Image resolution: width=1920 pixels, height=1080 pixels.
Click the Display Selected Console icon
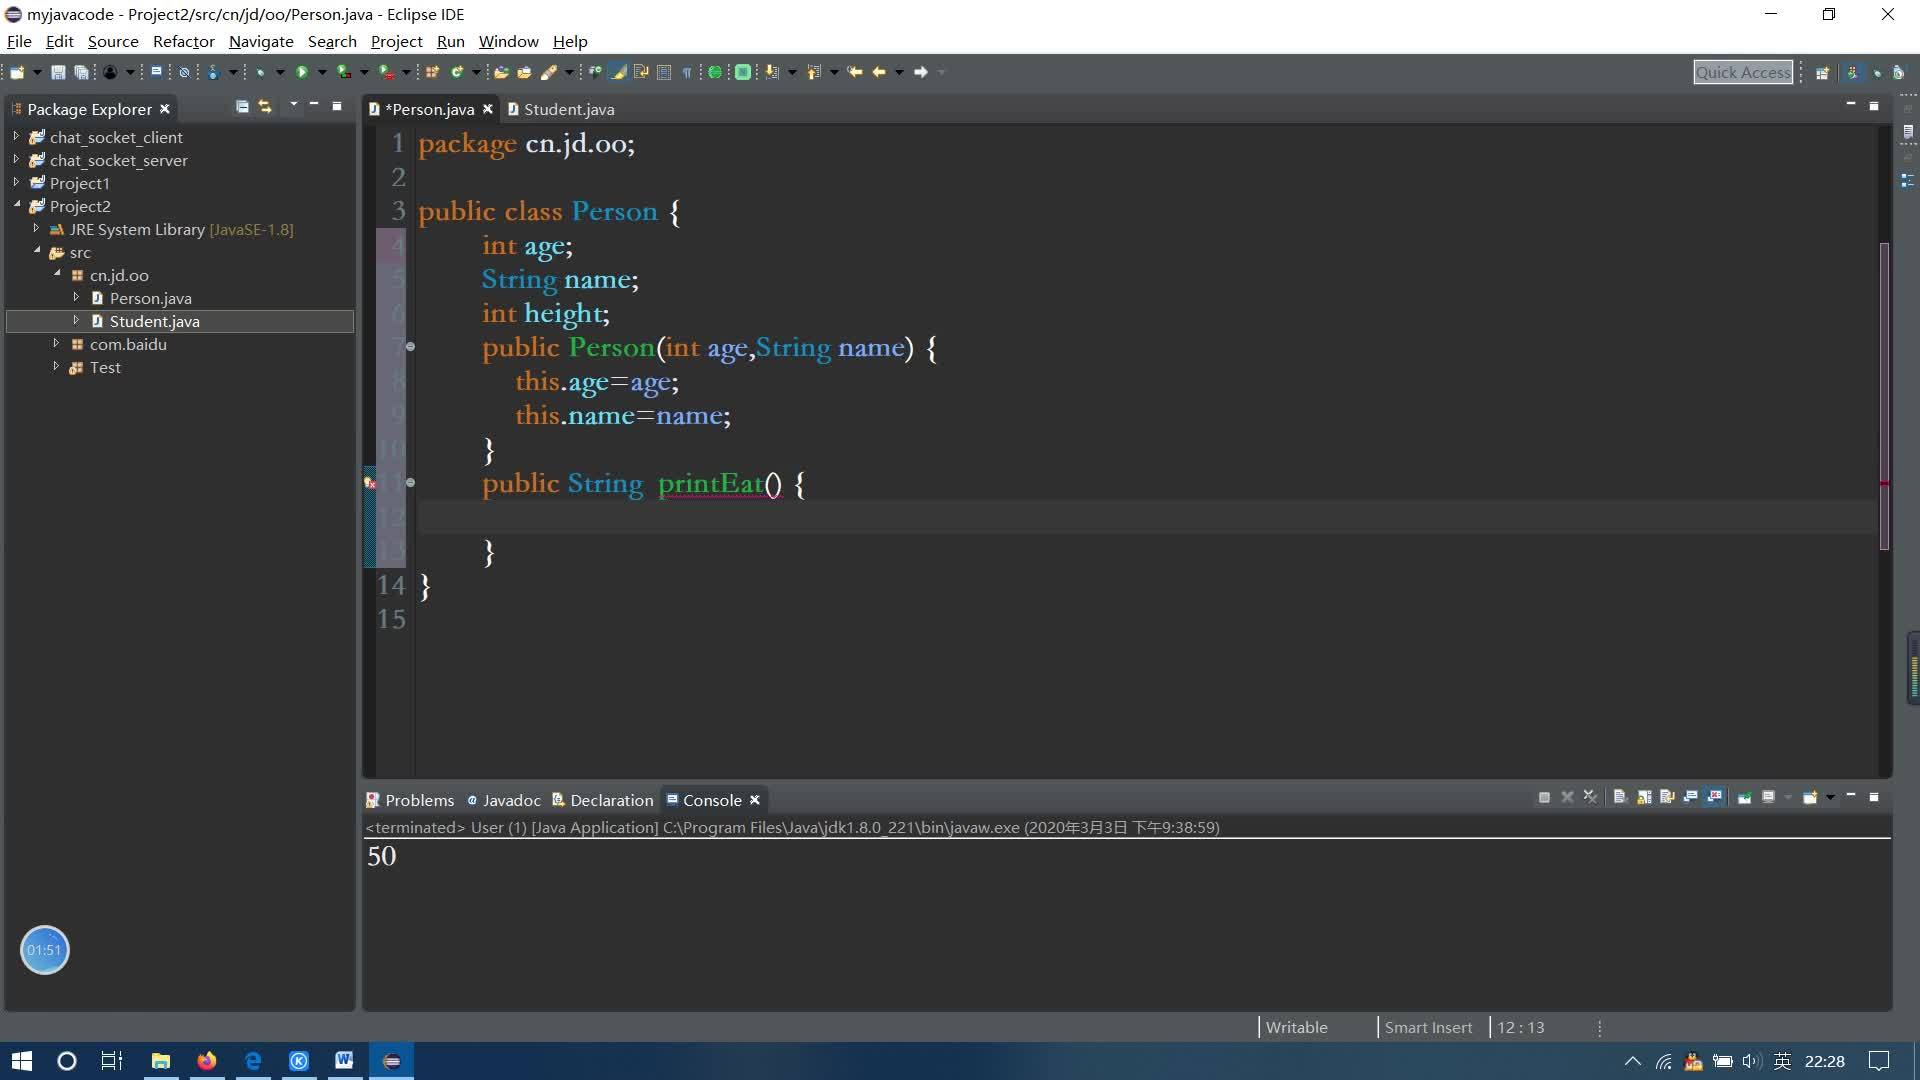pos(1768,797)
